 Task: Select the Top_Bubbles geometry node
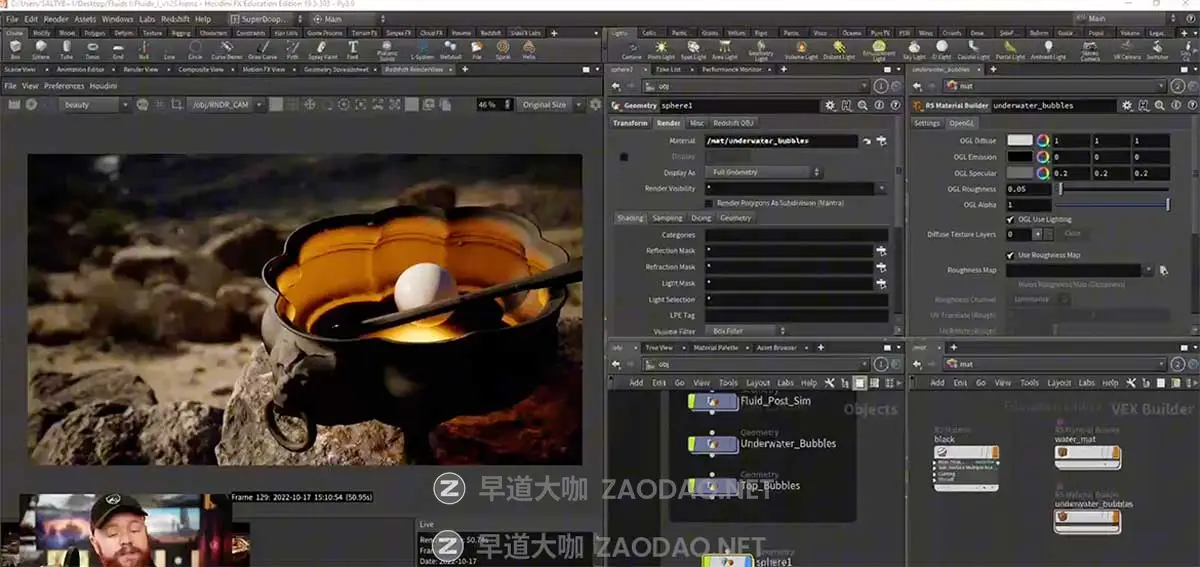click(713, 485)
